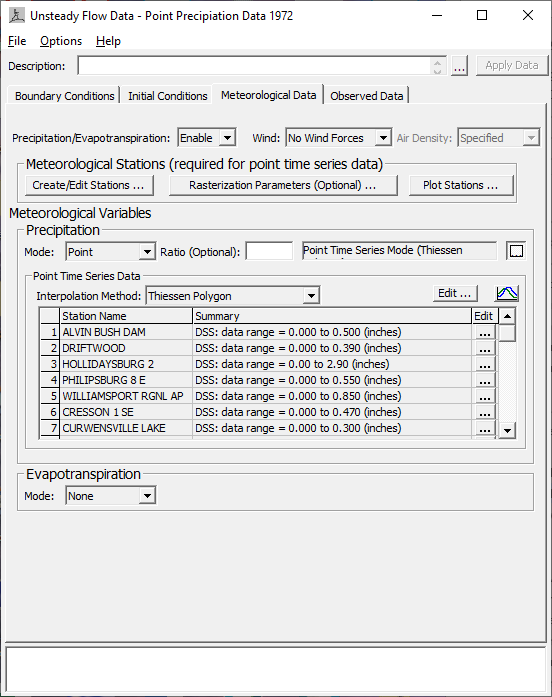Select the Meteorological Data tab
Viewport: 552px width, 697px height.
tap(268, 95)
